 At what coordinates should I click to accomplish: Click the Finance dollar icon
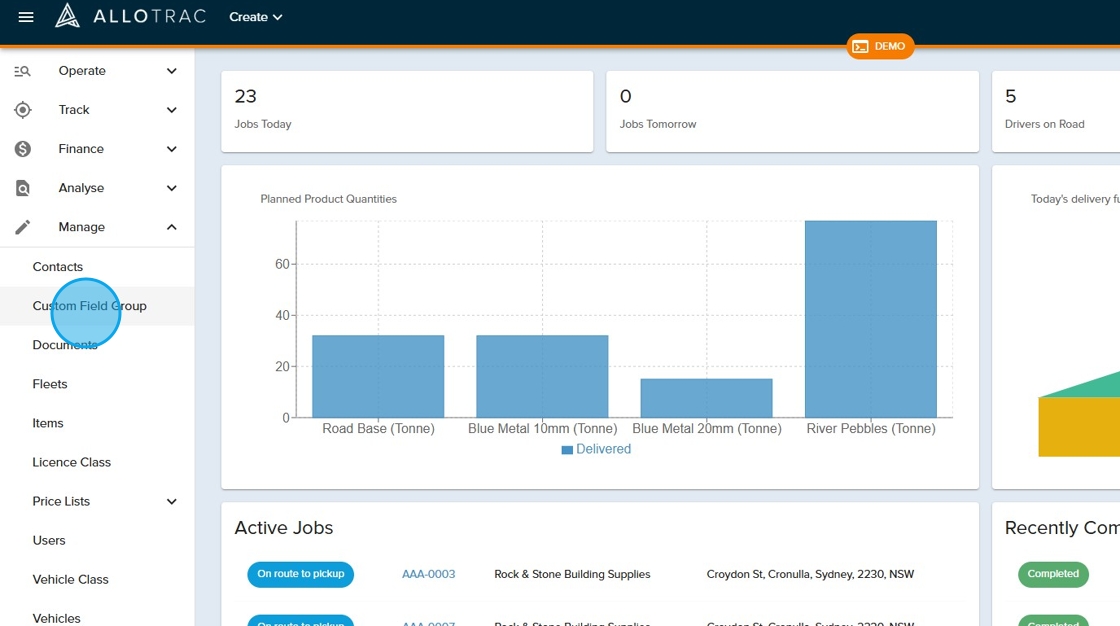tap(22, 149)
